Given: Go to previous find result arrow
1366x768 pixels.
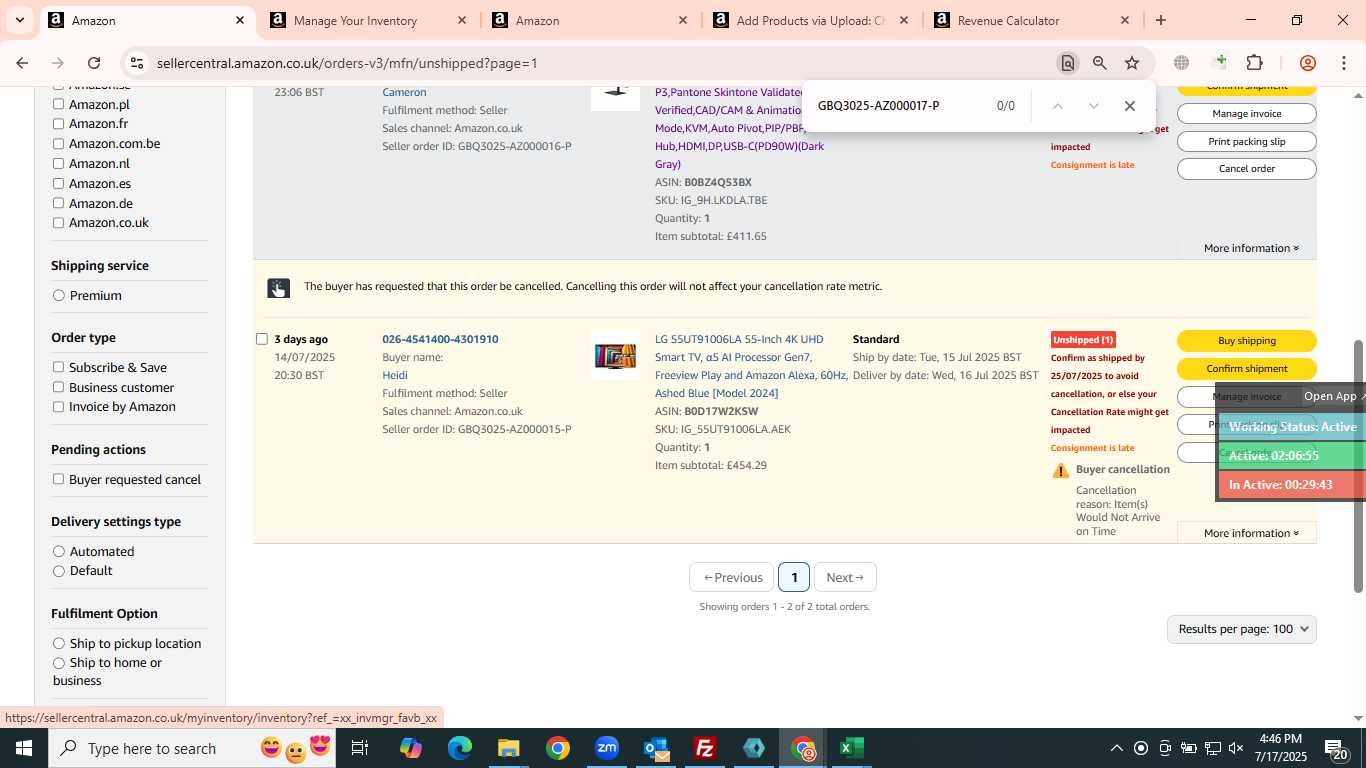Looking at the screenshot, I should 1057,106.
